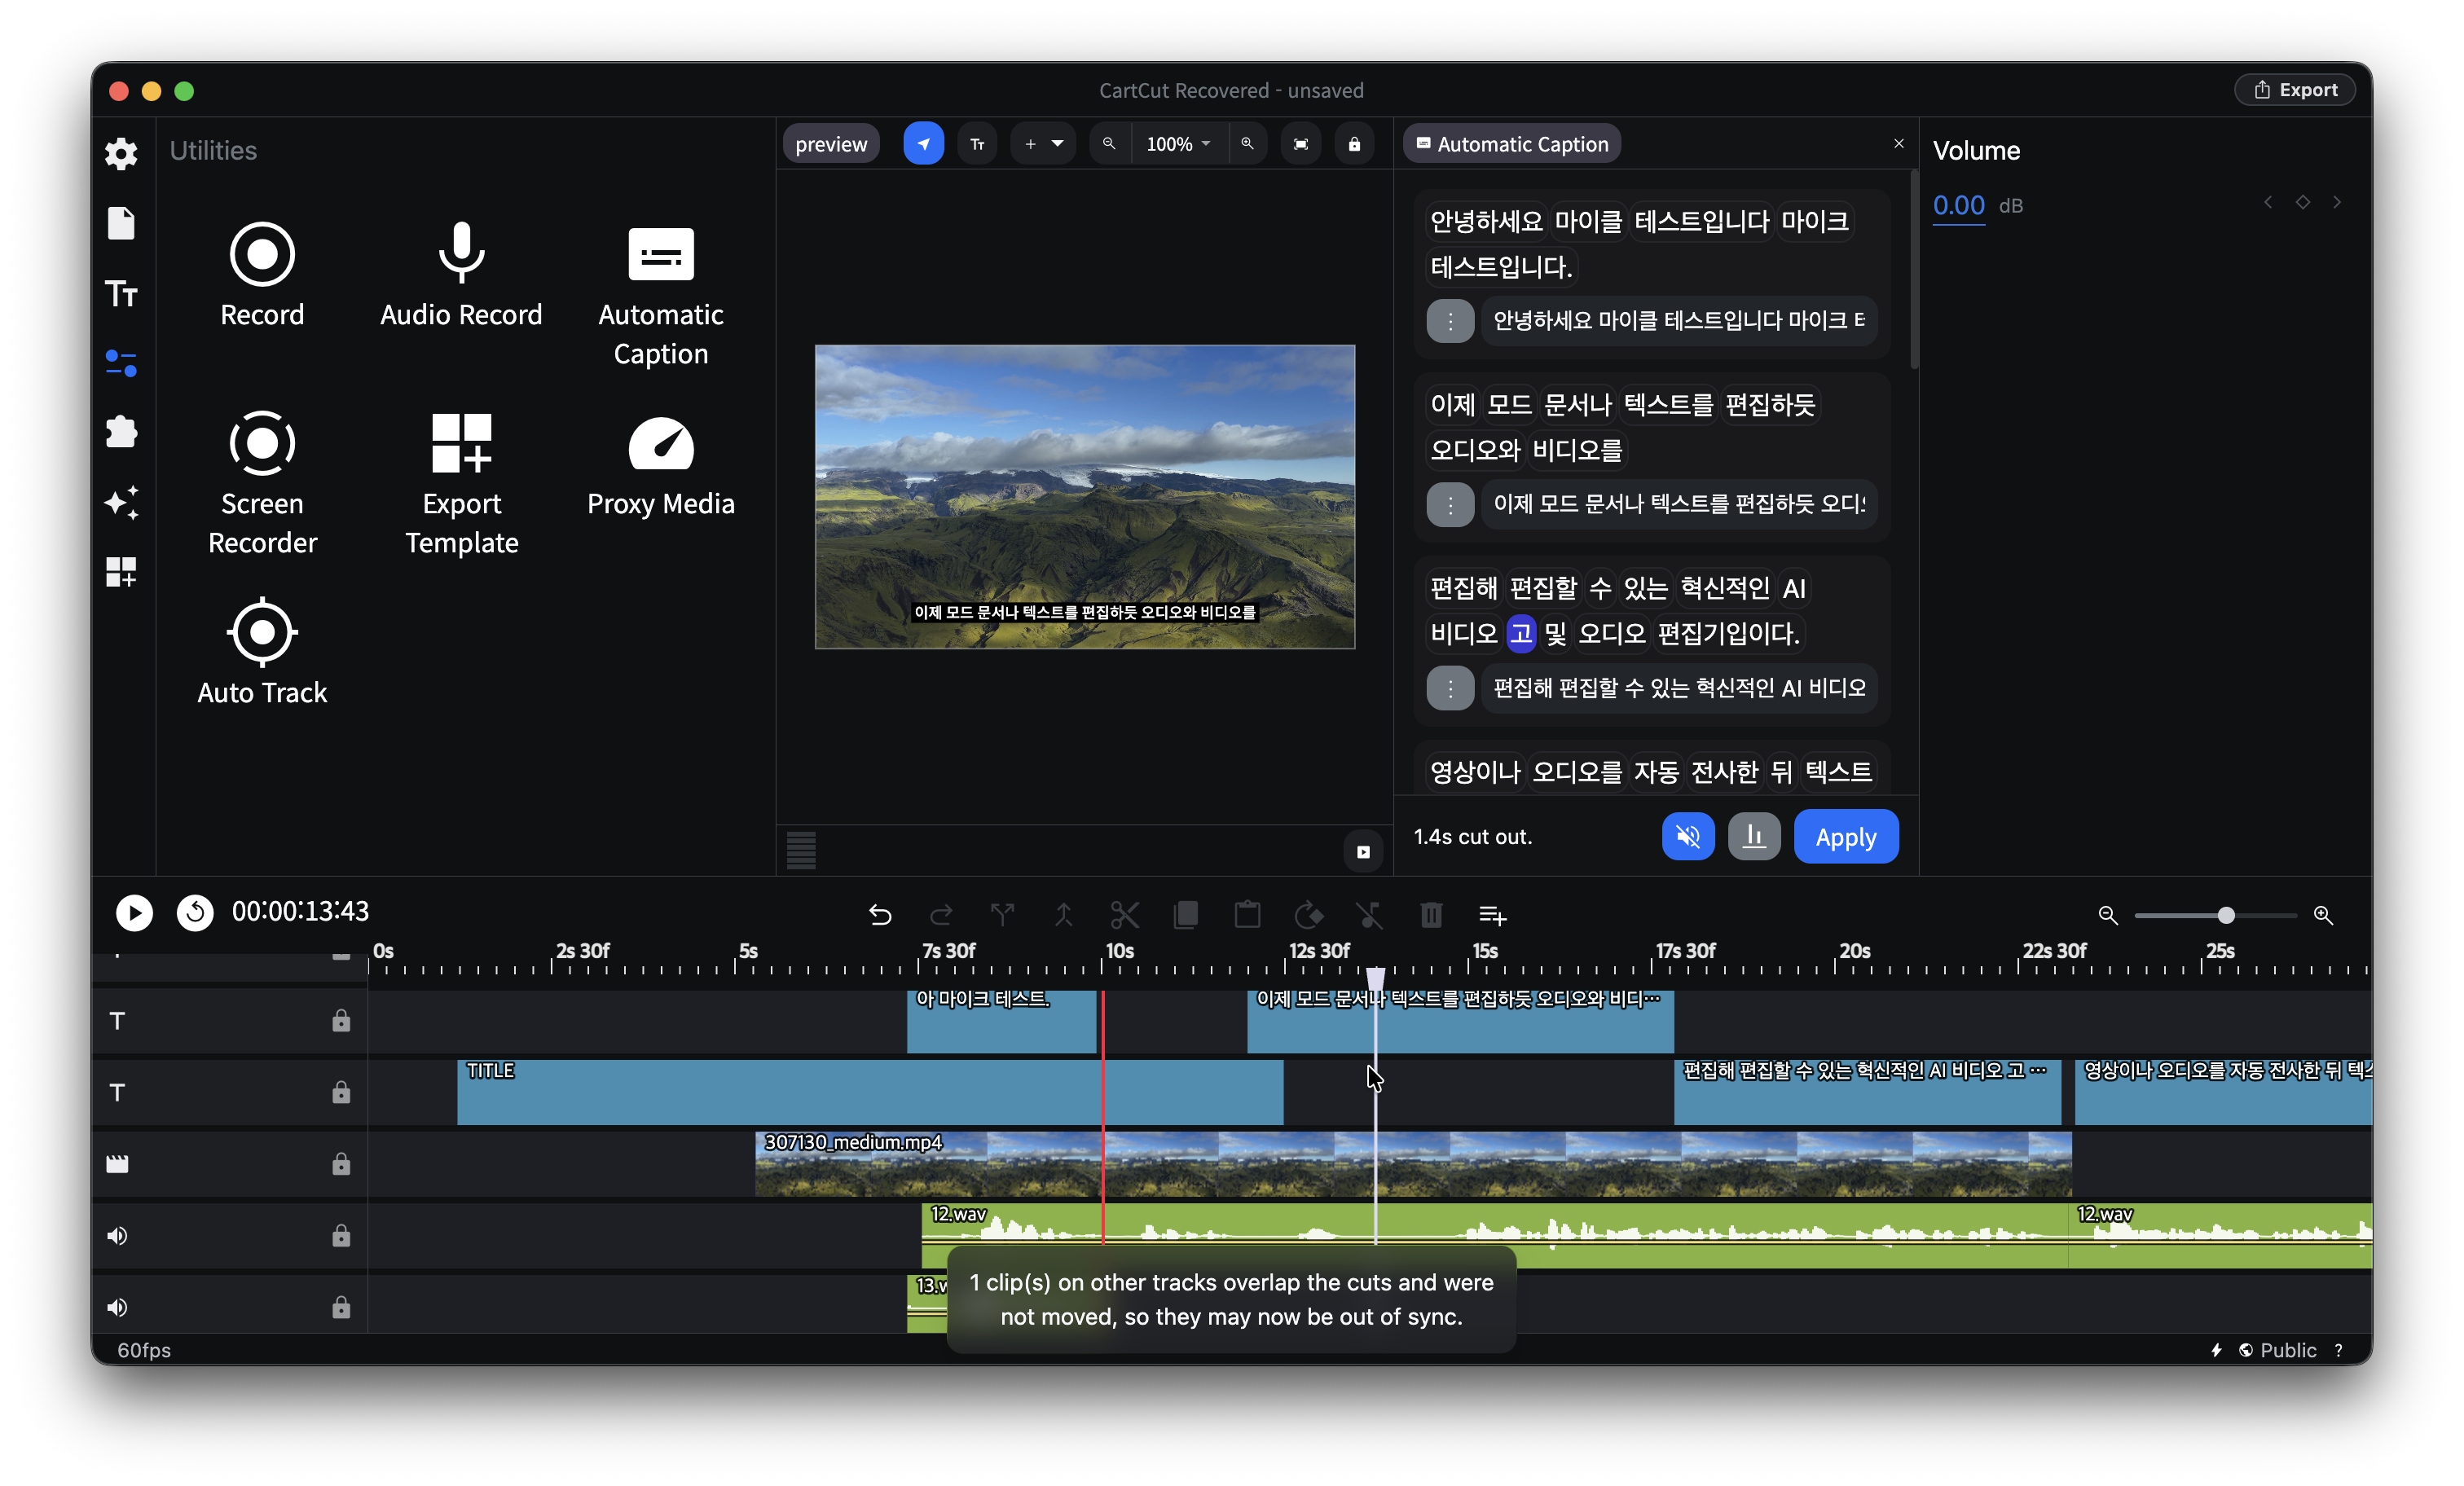Click the Apply button
This screenshot has height=1486, width=2464.
pyautogui.click(x=1845, y=836)
